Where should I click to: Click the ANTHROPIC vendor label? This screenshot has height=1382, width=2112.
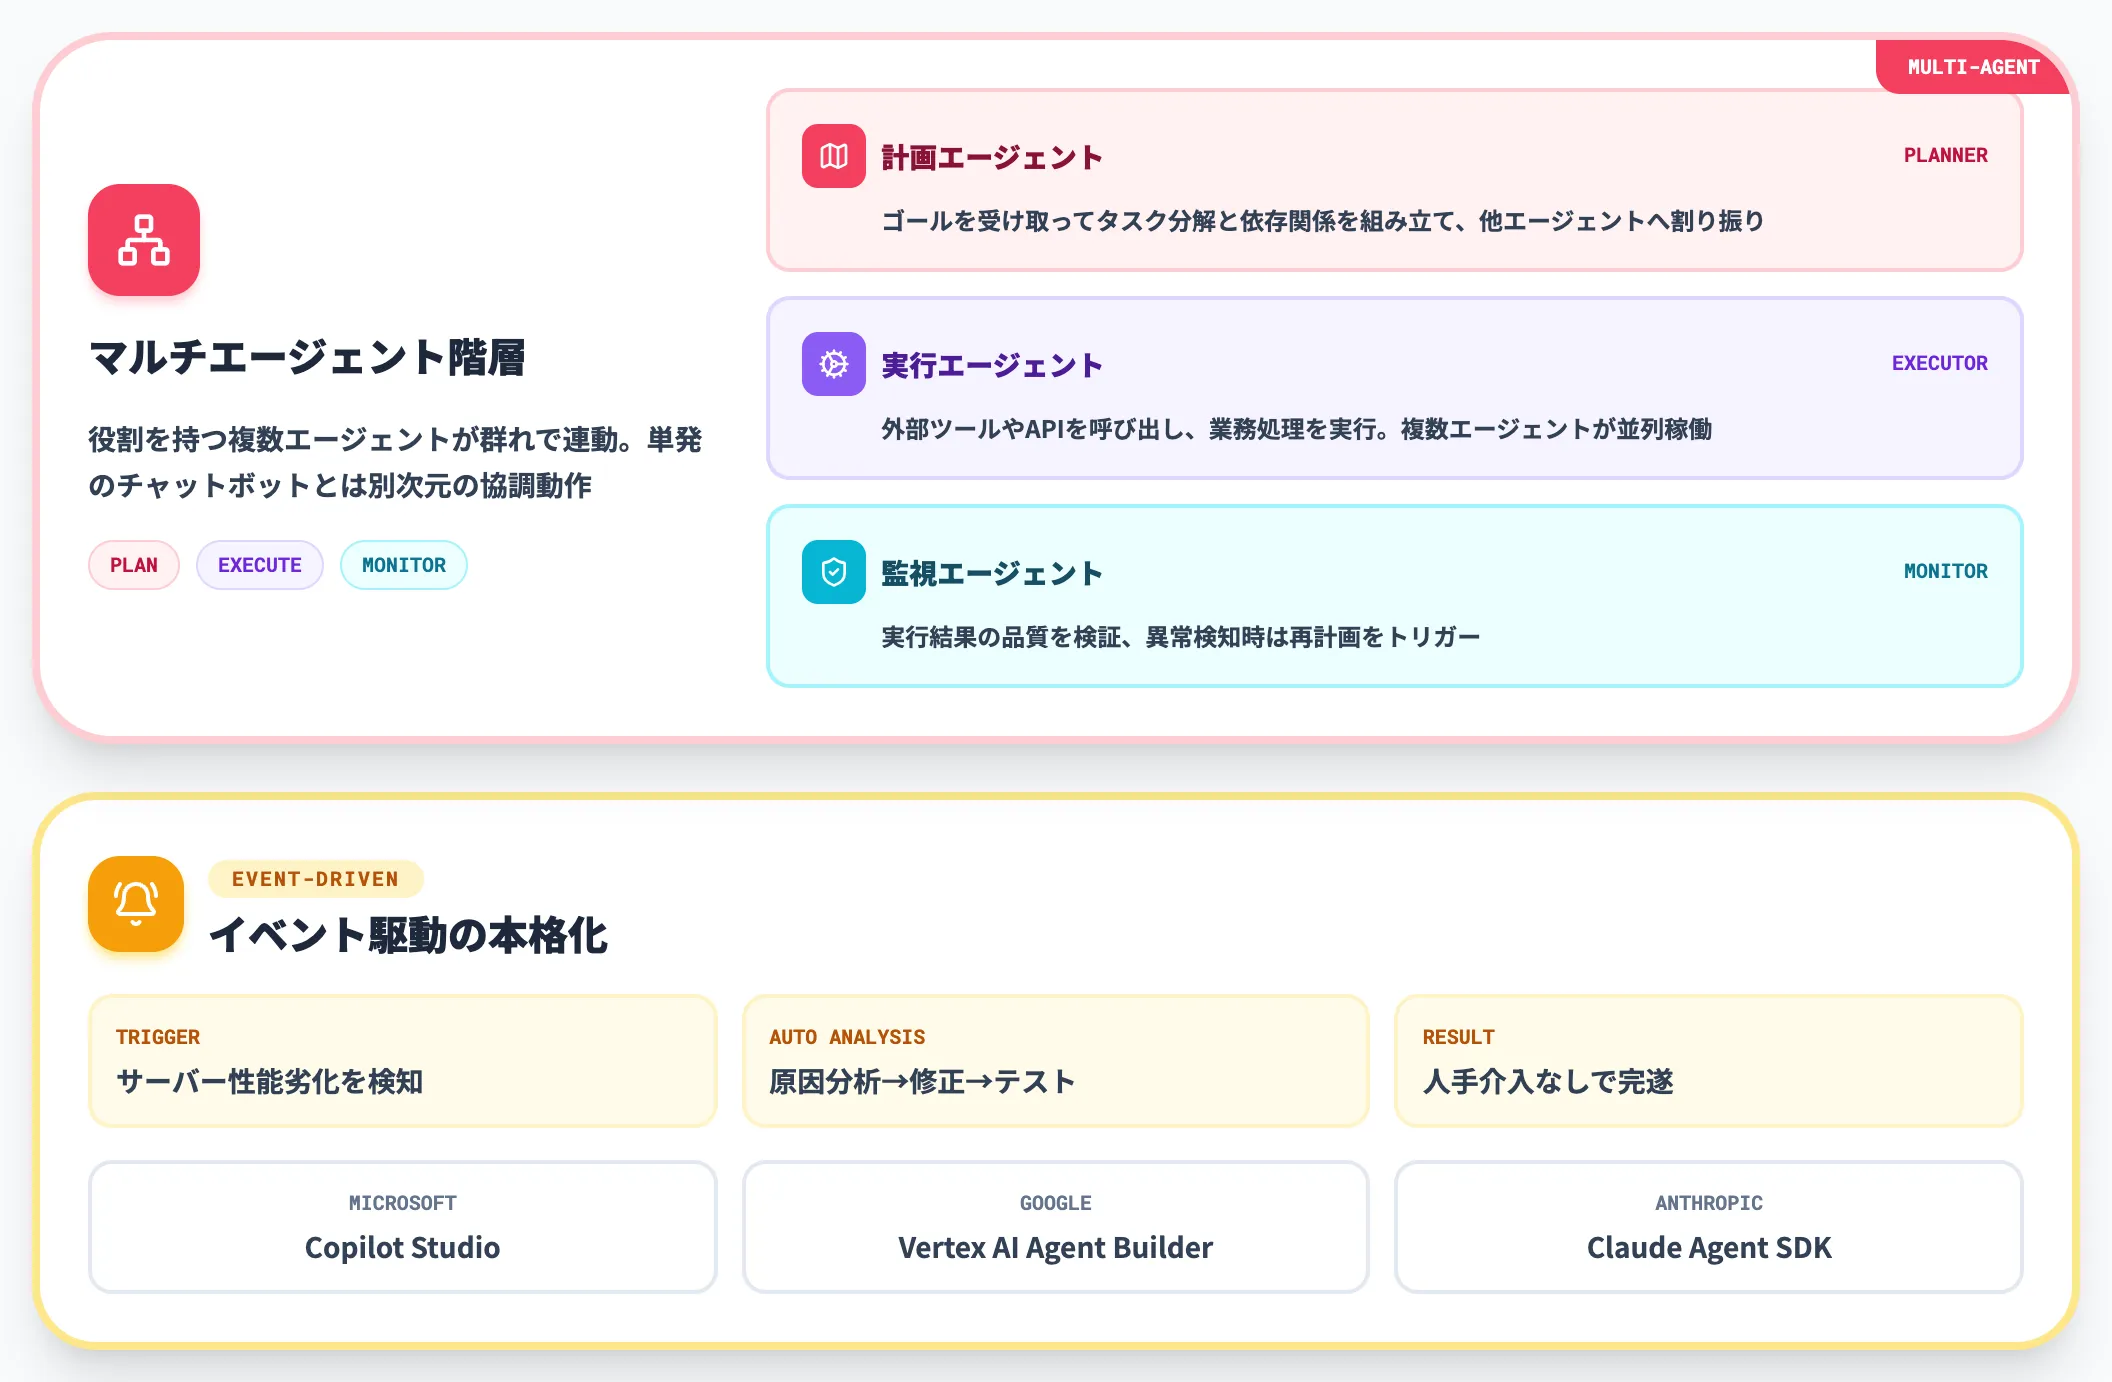tap(1709, 1203)
